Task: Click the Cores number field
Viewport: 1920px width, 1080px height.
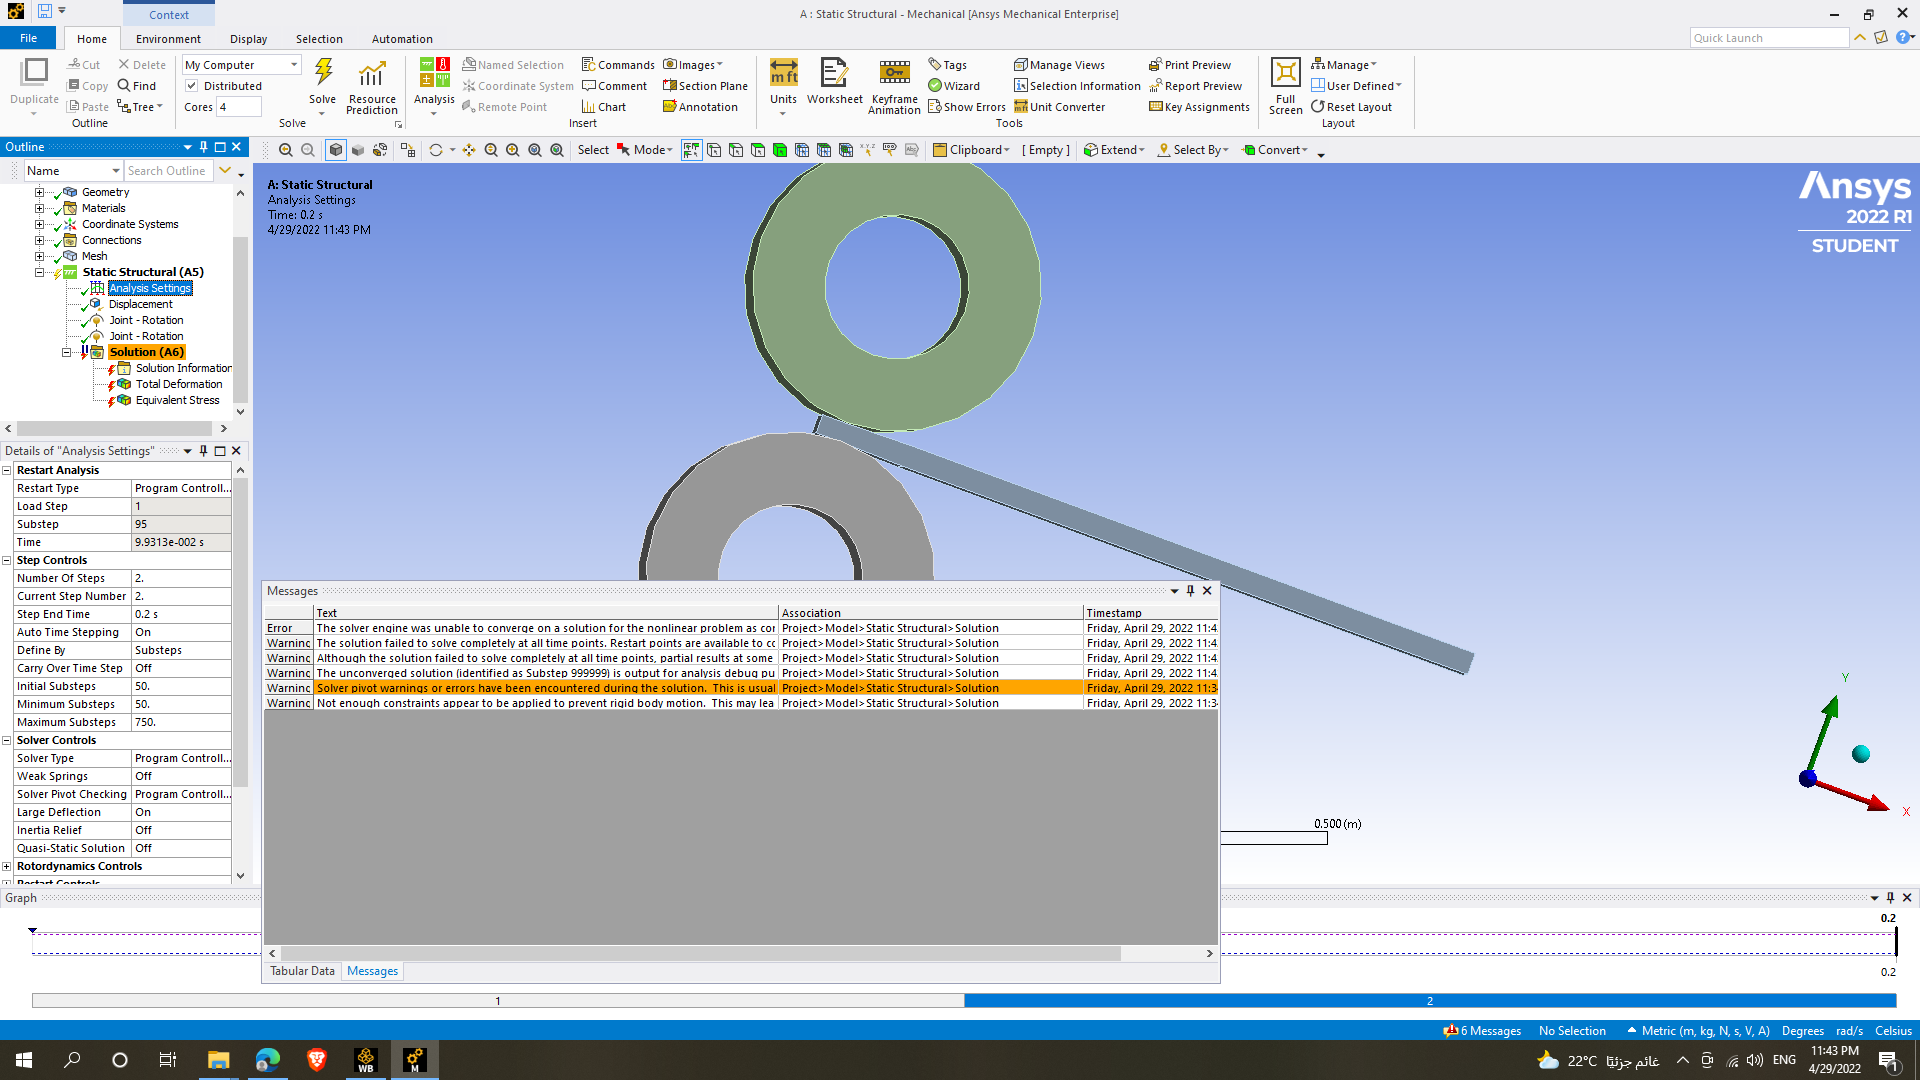Action: 239,107
